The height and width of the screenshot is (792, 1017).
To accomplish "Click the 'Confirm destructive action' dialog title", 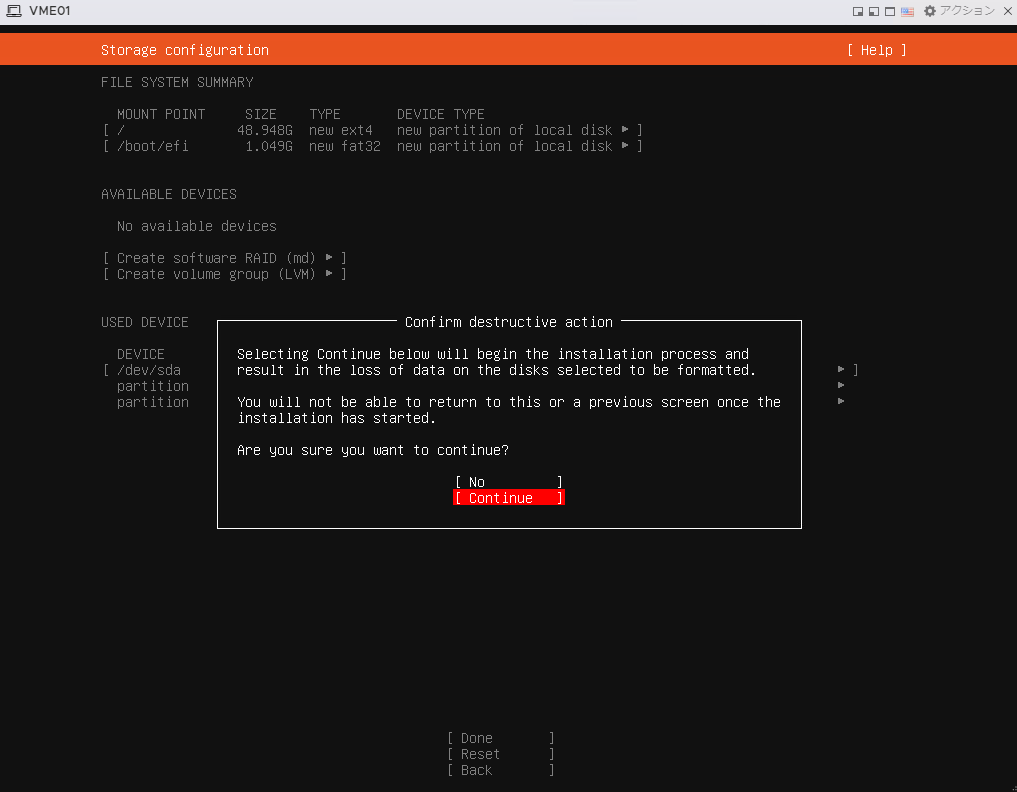I will 508,322.
